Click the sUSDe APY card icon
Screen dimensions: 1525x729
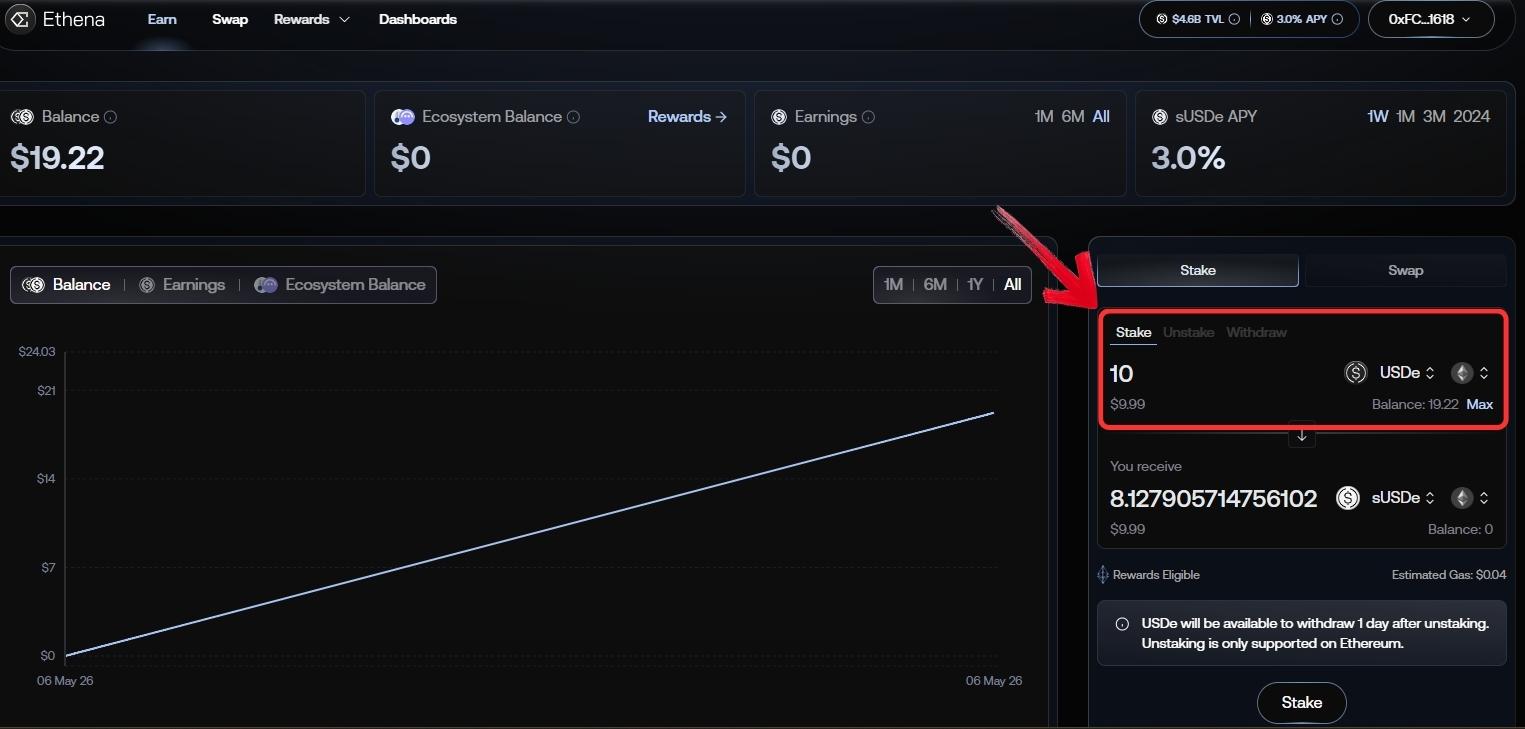coord(1160,117)
